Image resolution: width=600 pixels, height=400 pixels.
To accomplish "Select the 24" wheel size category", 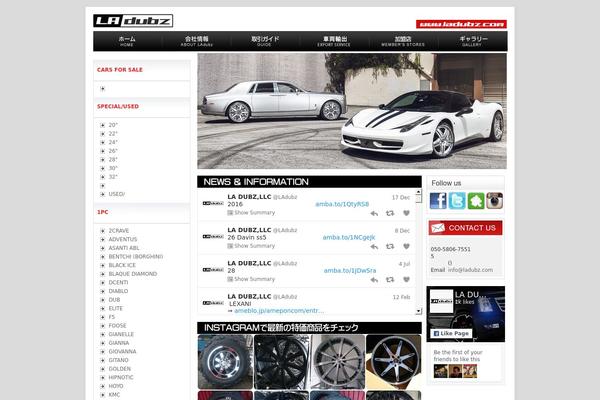I will tap(113, 142).
